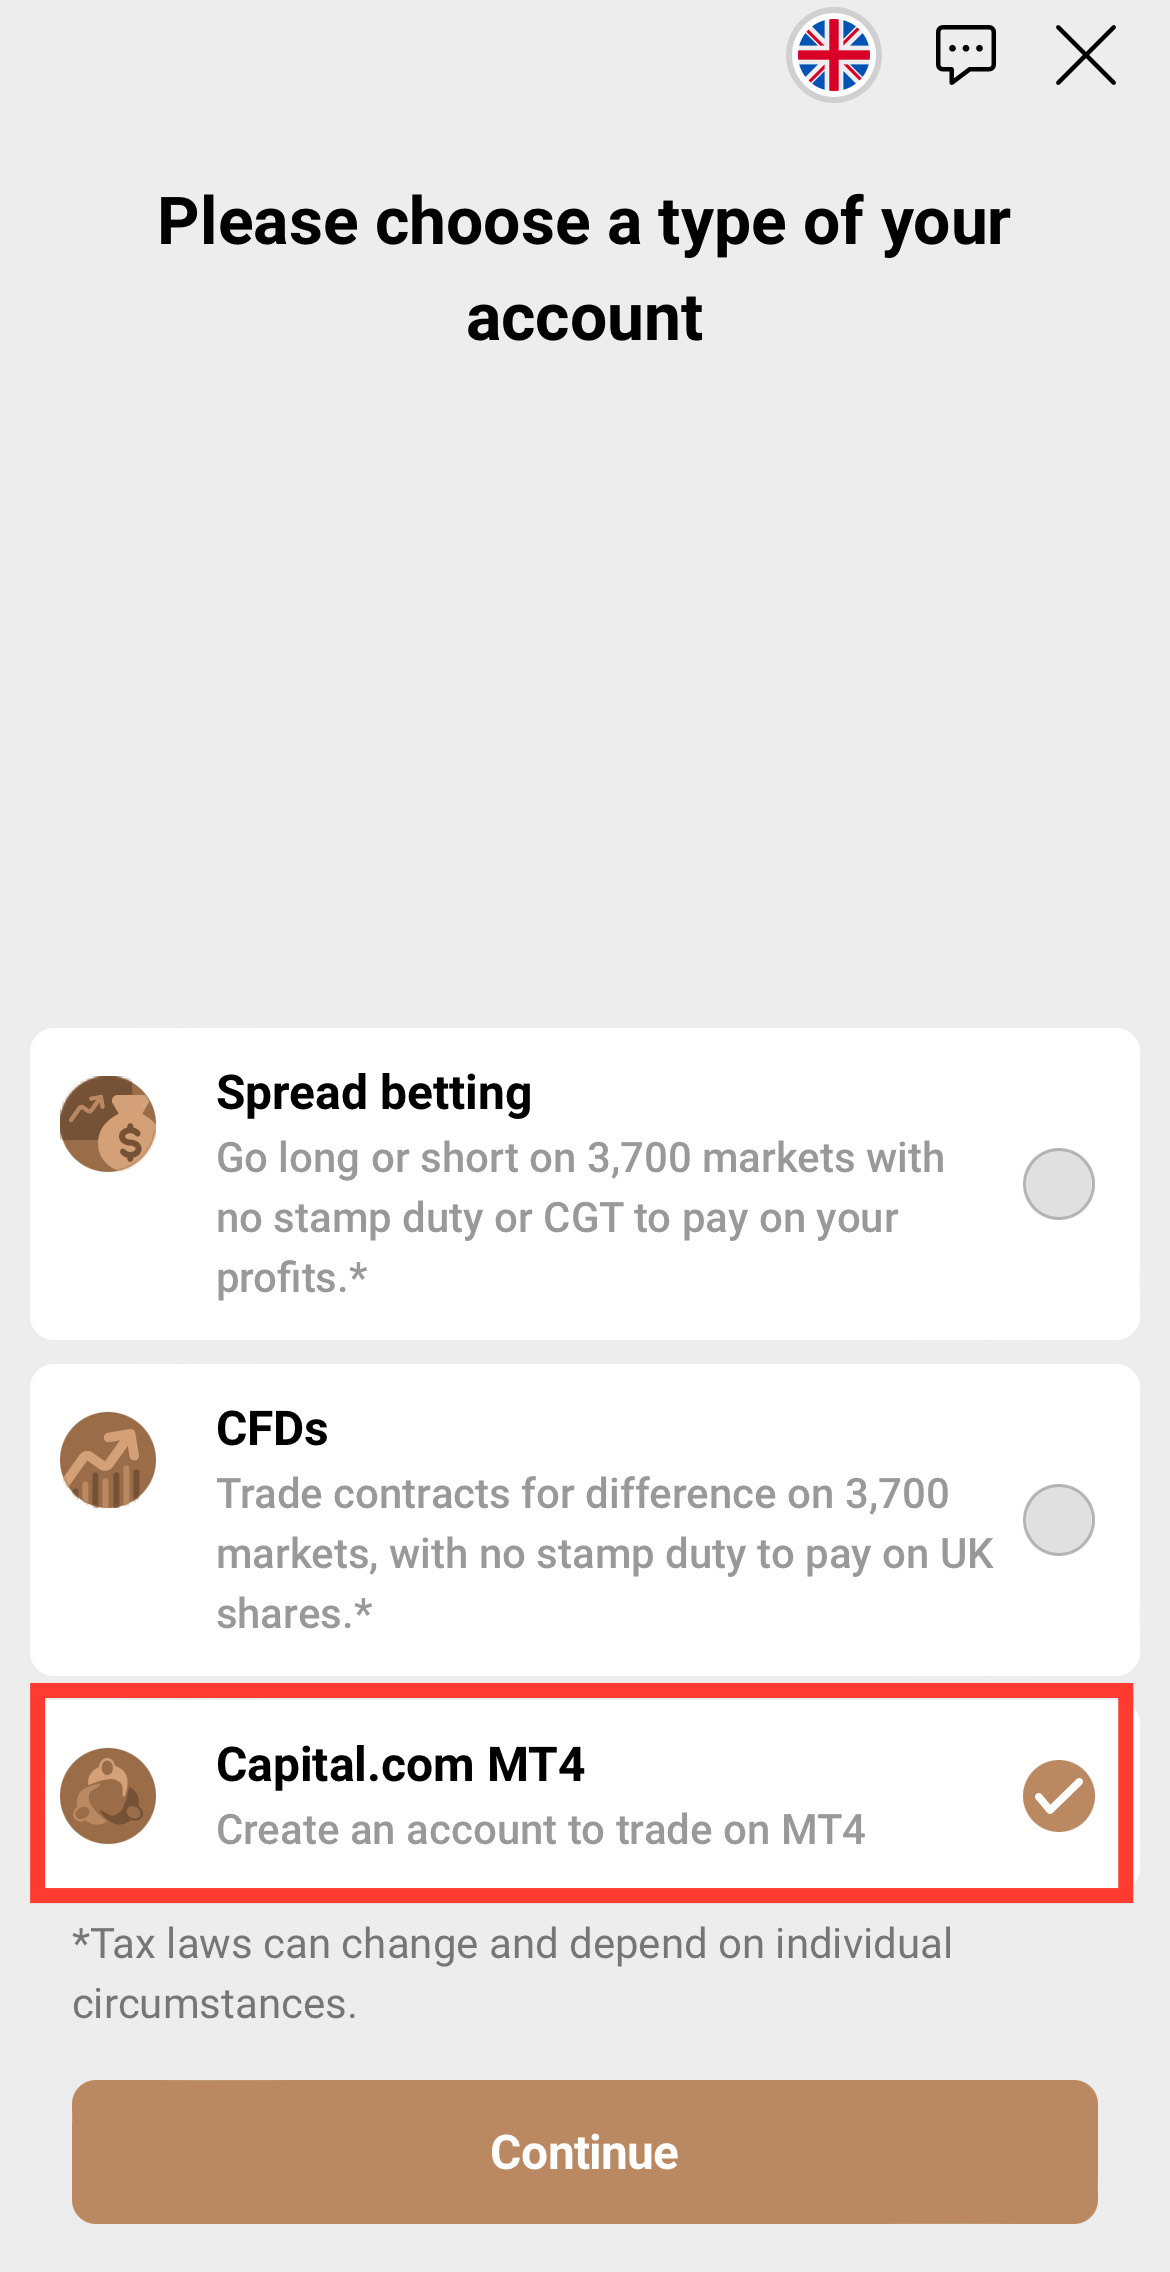Click the "Spread betting" title
The image size is (1170, 2272).
(374, 1093)
